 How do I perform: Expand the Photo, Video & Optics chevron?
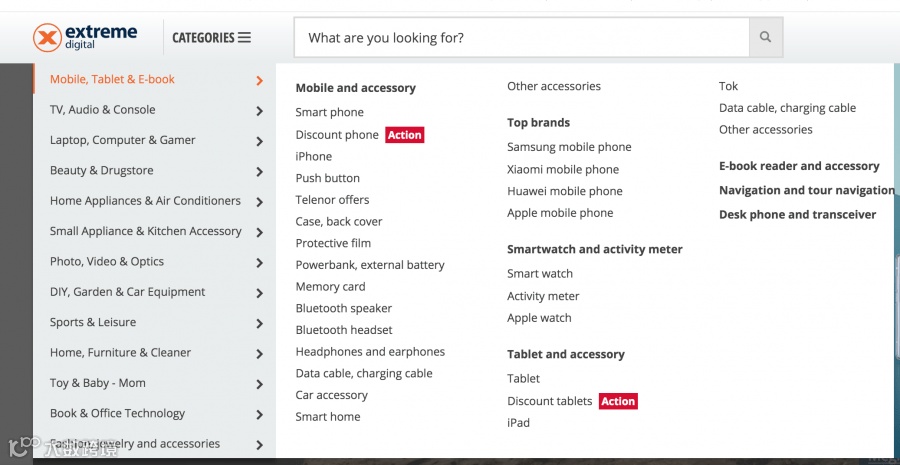coord(259,263)
